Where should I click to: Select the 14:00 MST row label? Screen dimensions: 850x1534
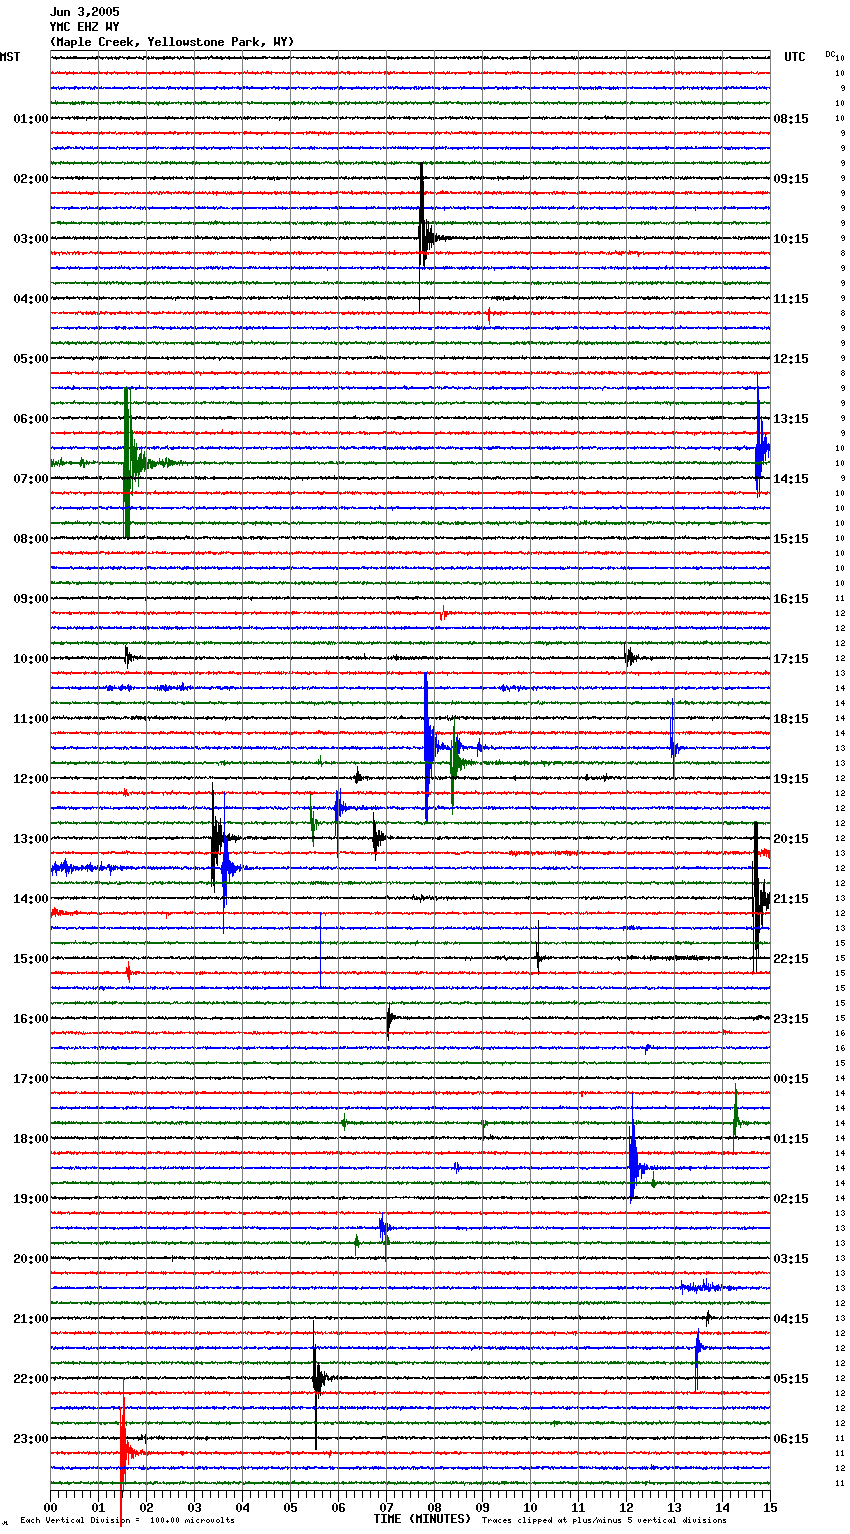tap(30, 899)
